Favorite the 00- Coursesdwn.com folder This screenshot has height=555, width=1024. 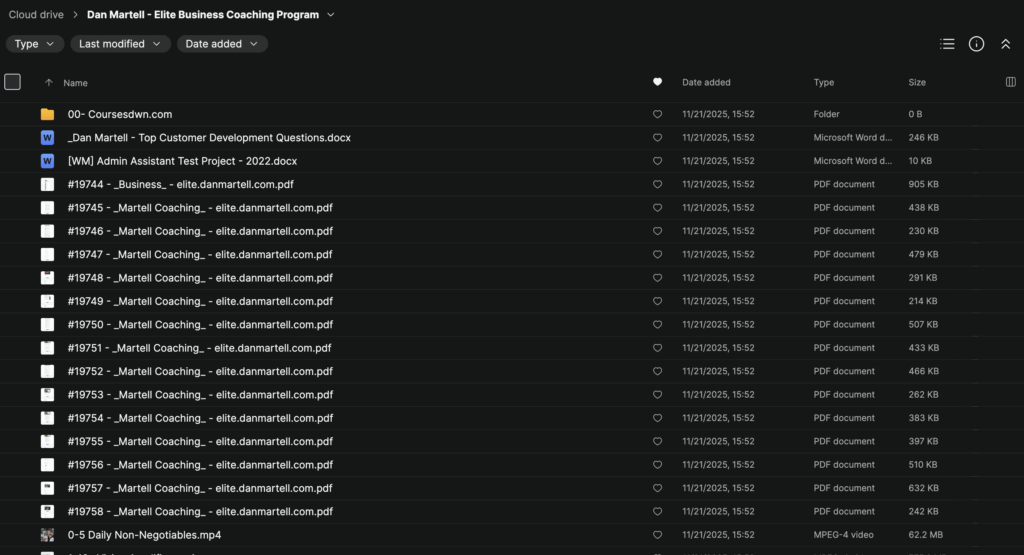tap(657, 114)
